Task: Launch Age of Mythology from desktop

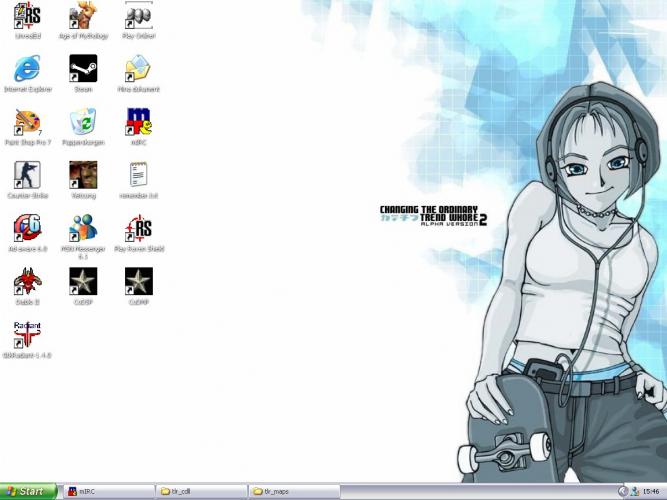Action: click(x=83, y=16)
